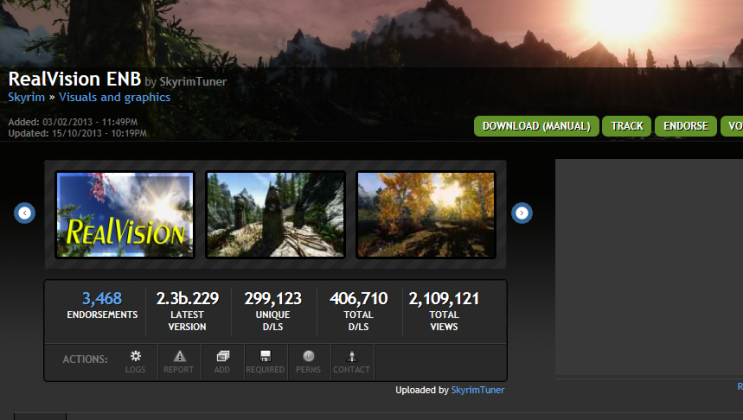Viewport: 743px width, 420px height.
Task: Open the Skyrim breadcrumb link
Action: (27, 97)
